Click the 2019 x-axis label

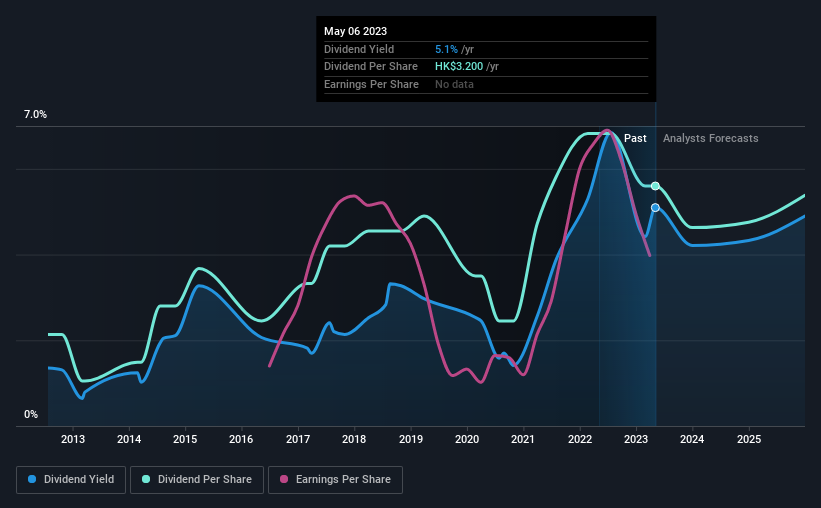(x=411, y=439)
